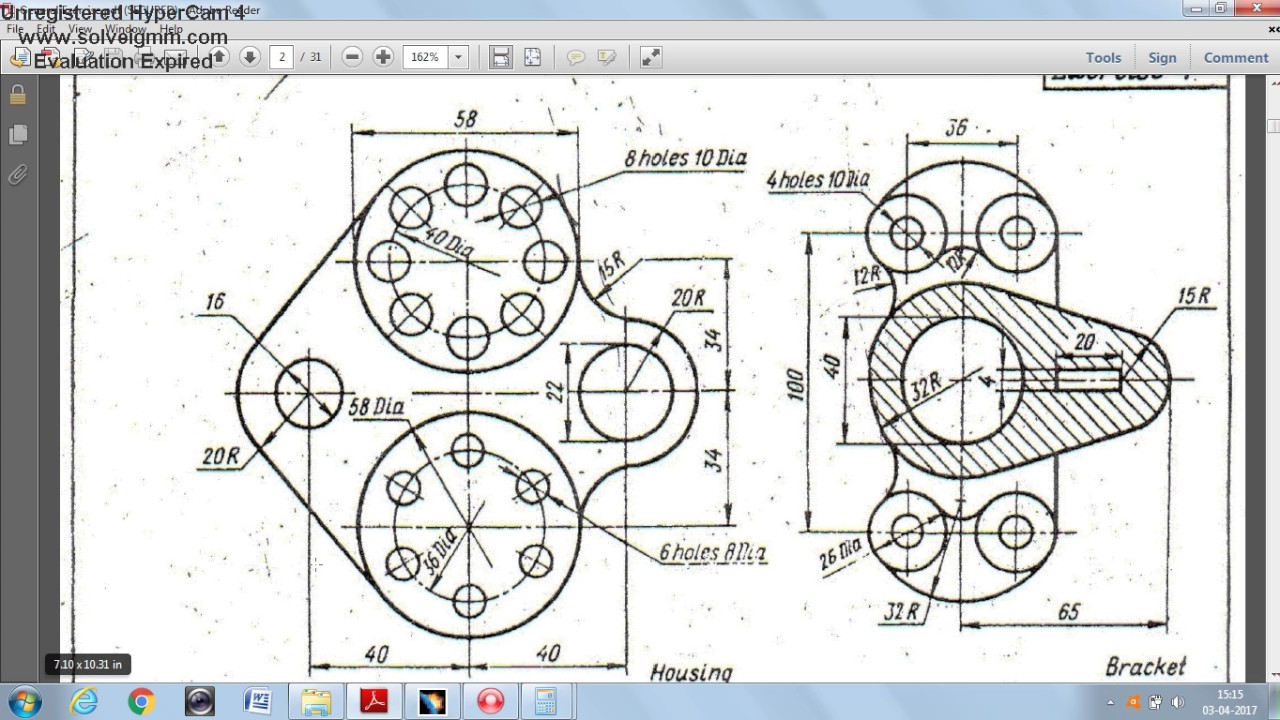Open the Comment pane
Viewport: 1280px width, 720px height.
[x=1235, y=57]
